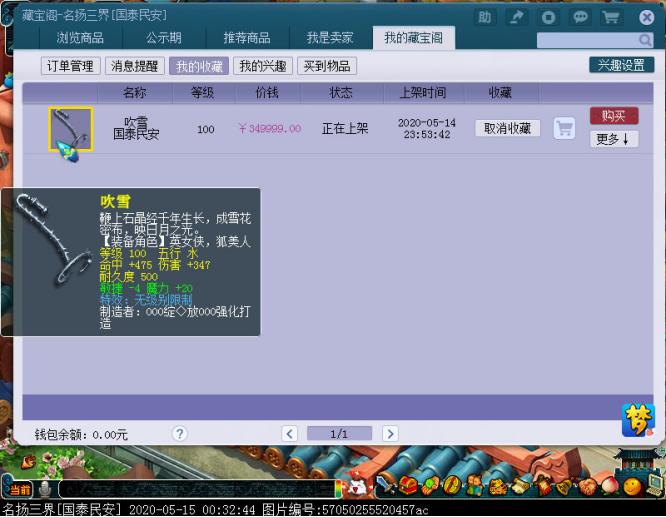
Task: Click the listing time 2020-05-14 23:53:42
Action: (427, 129)
